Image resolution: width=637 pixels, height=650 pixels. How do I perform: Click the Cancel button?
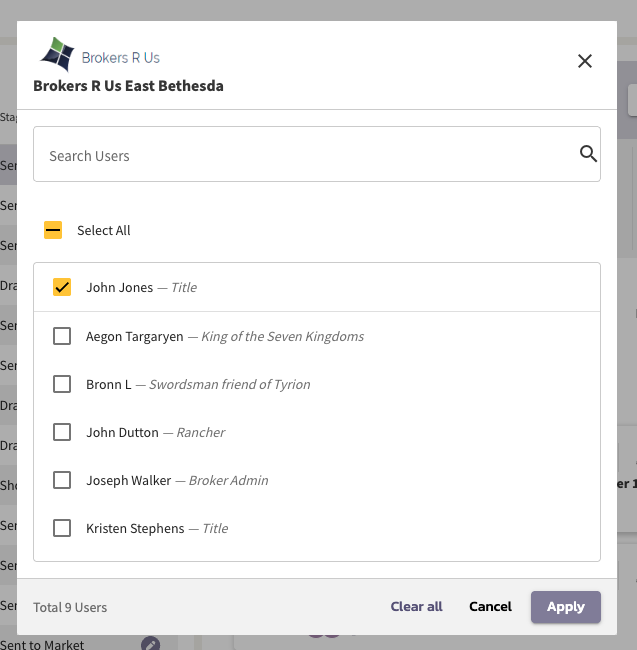490,607
